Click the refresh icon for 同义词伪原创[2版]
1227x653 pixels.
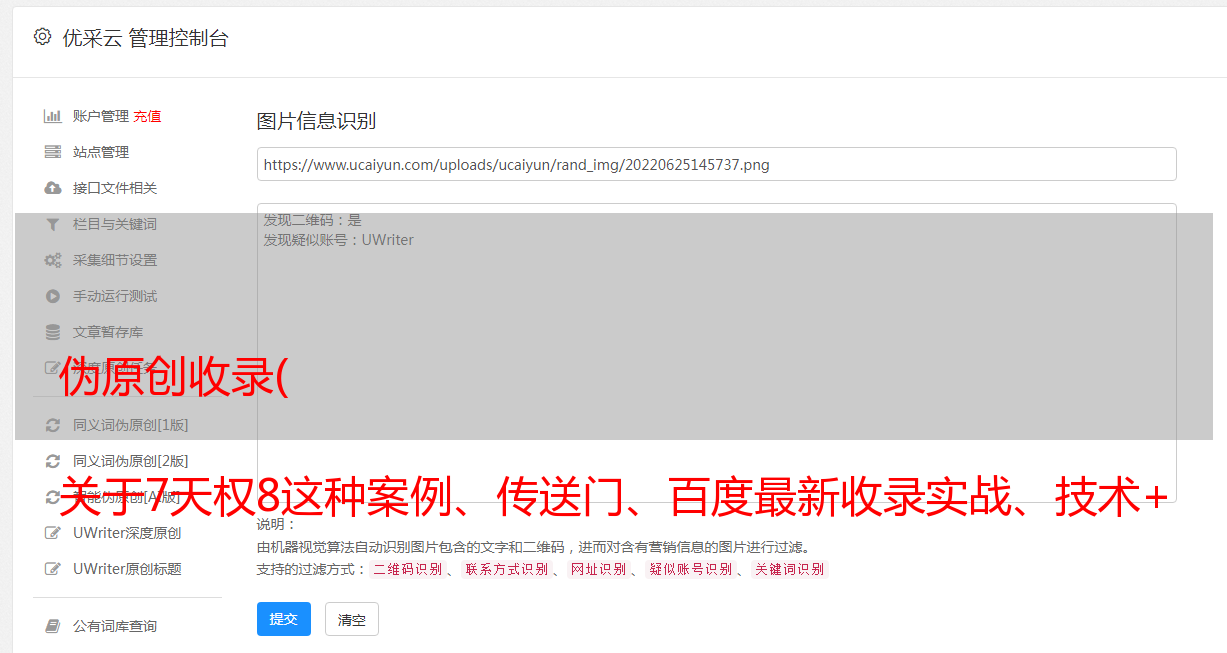pyautogui.click(x=53, y=461)
